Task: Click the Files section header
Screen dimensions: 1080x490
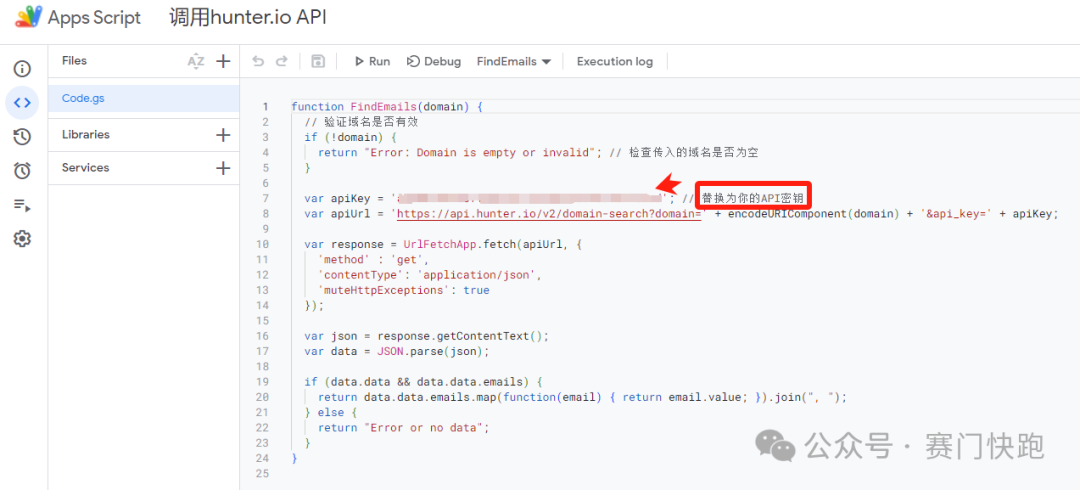Action: tap(74, 61)
